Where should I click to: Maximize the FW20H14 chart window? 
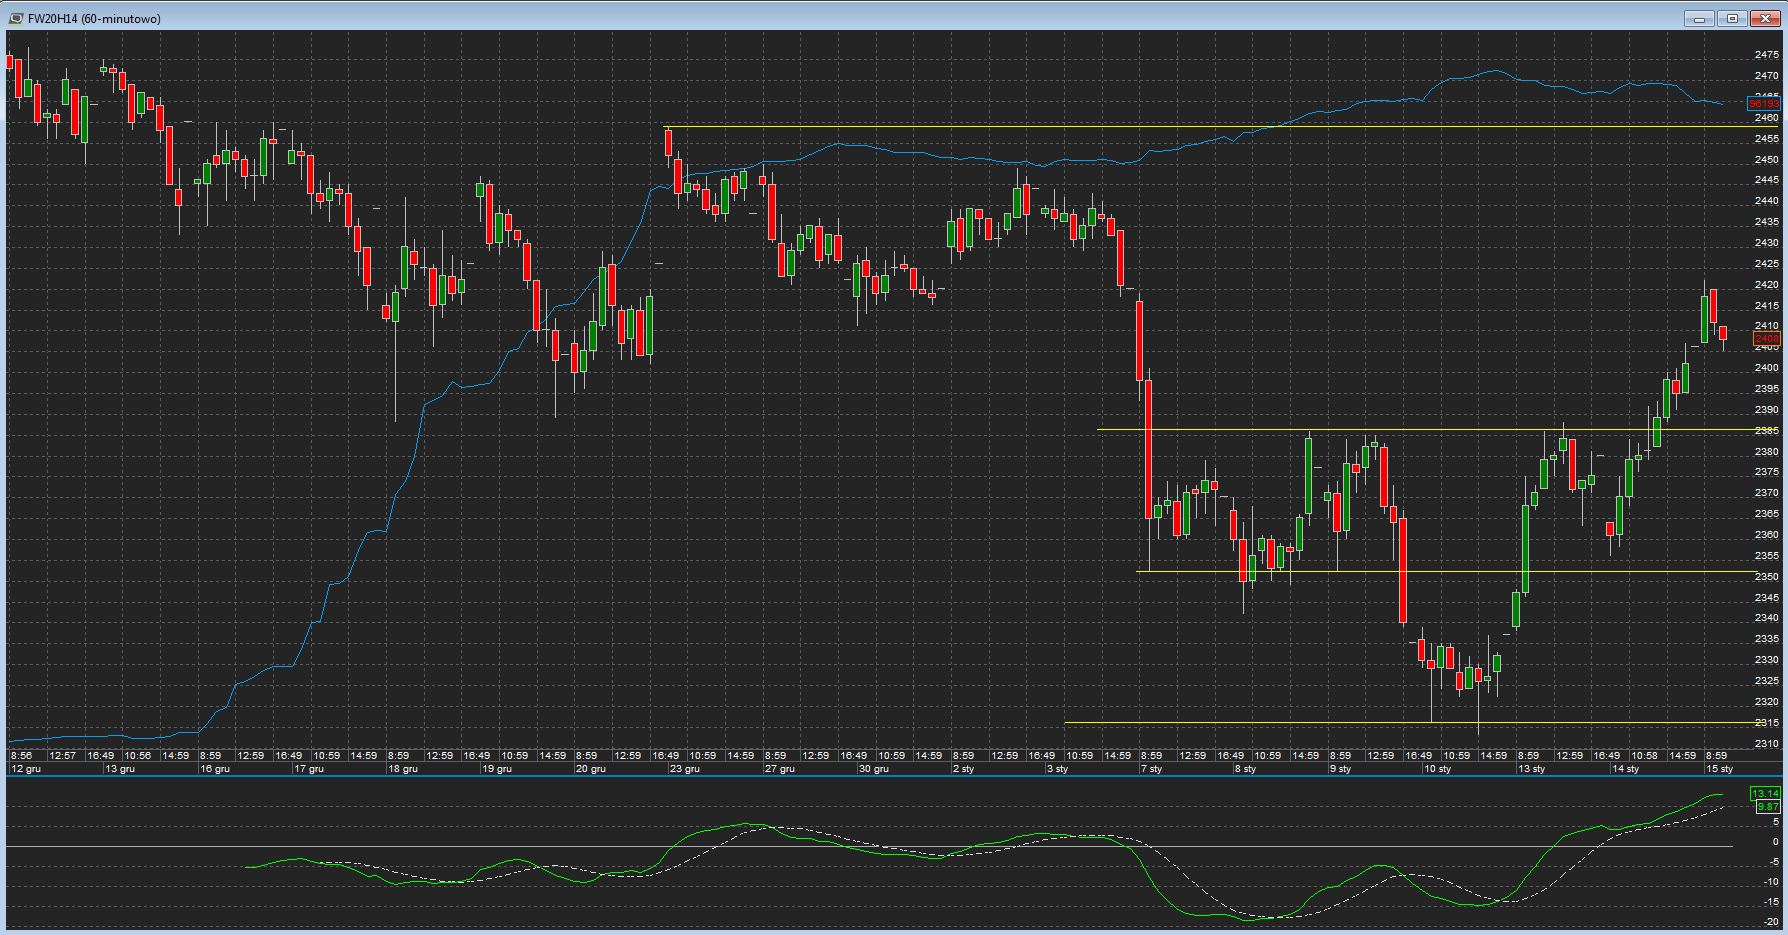tap(1732, 18)
